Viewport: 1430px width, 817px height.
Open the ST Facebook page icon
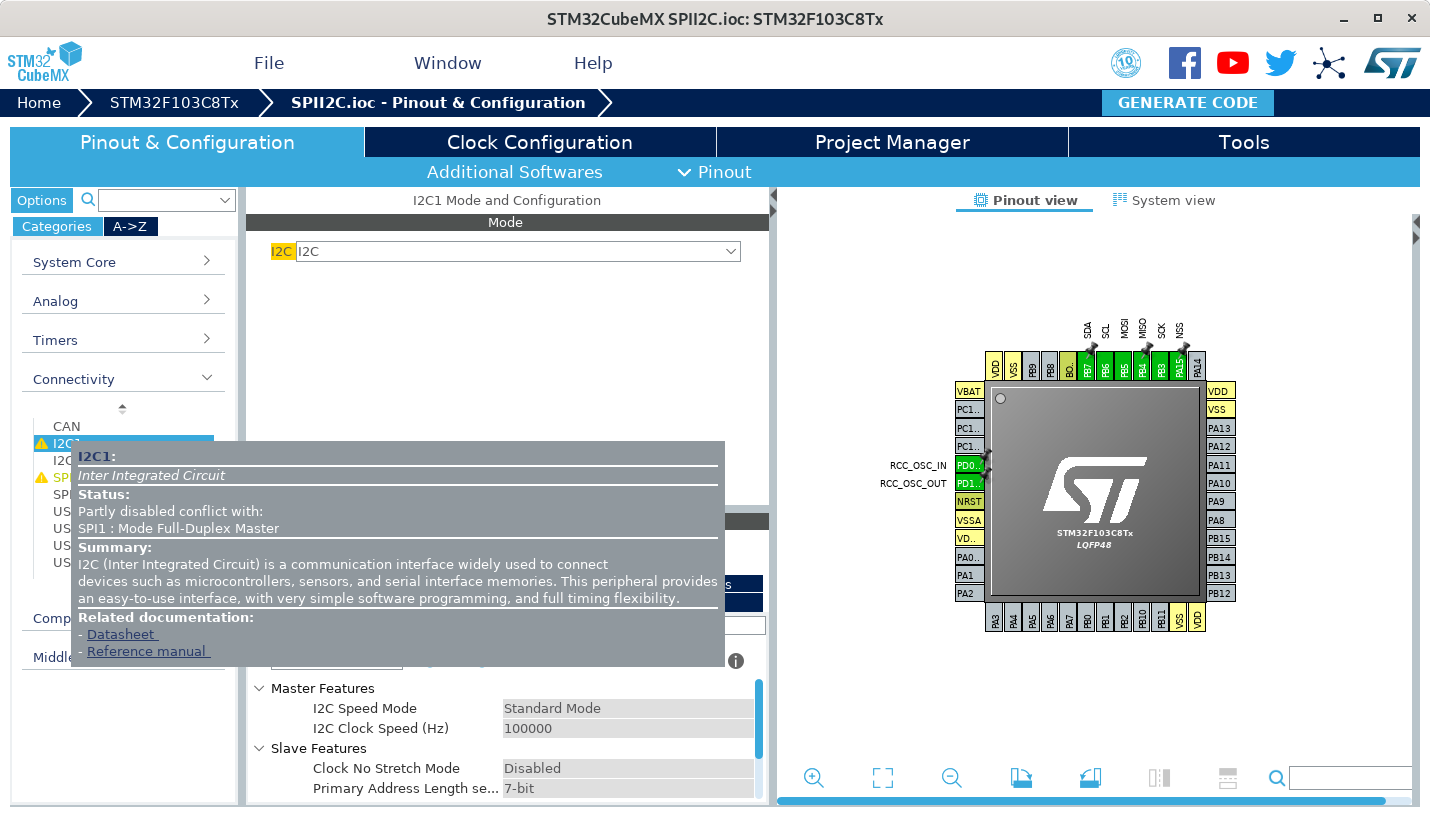click(1185, 63)
